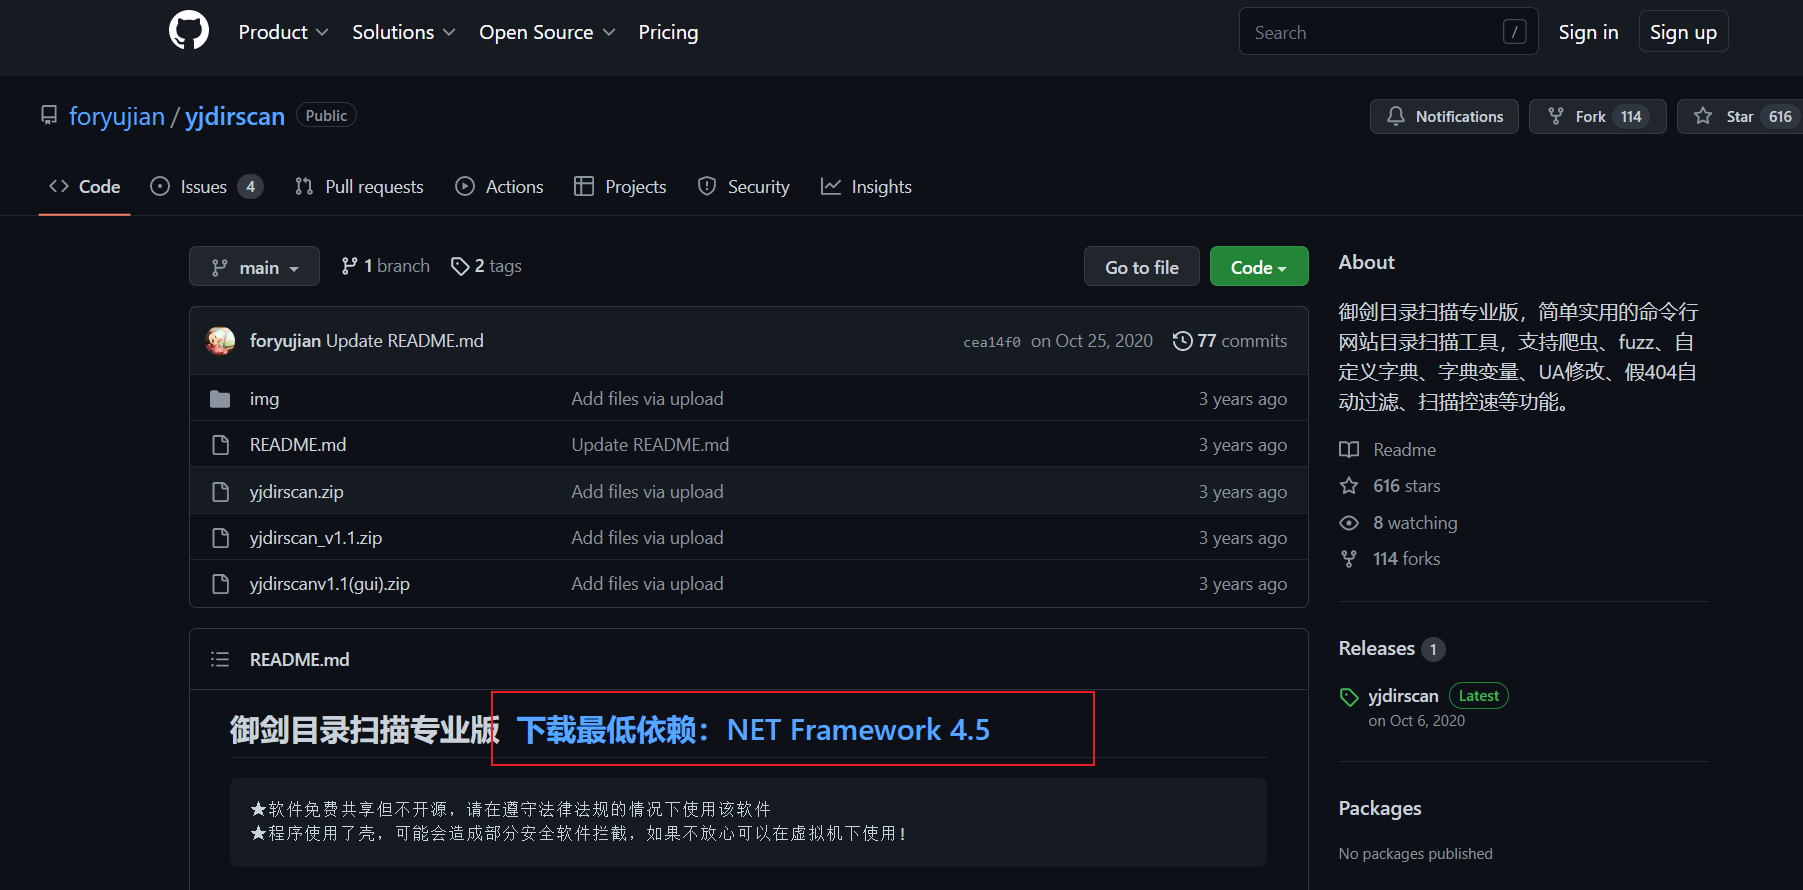Screen dimensions: 1803x890
Task: Click the fork icon in Fork button
Action: (1556, 116)
